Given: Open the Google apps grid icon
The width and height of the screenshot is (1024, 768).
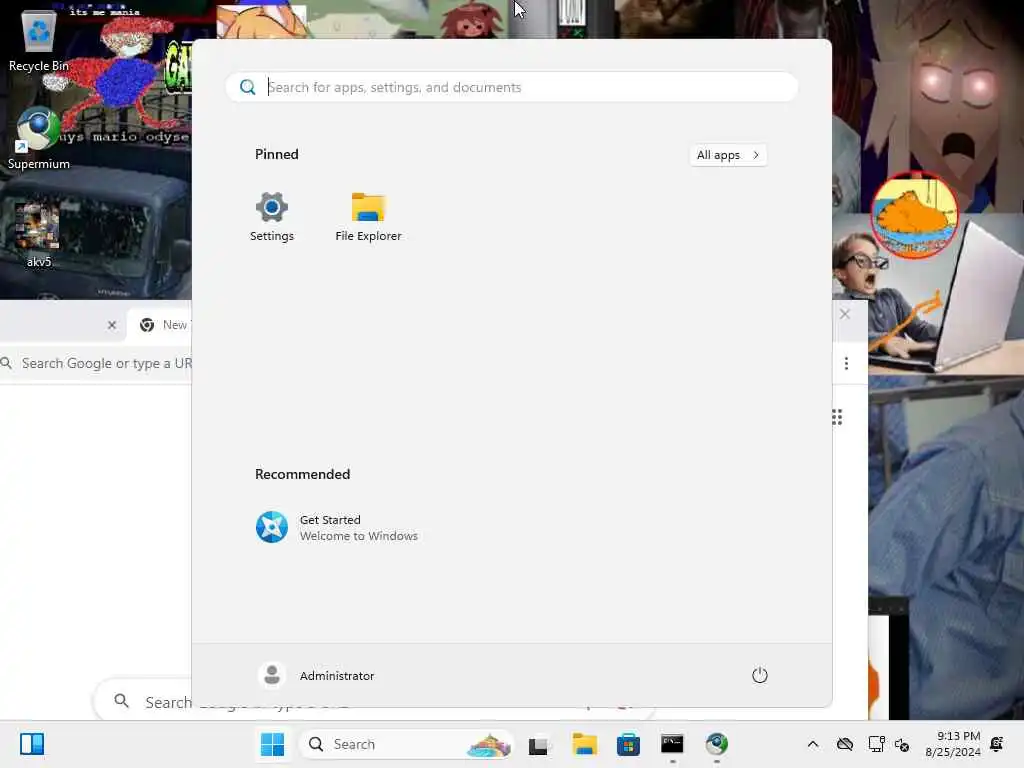Looking at the screenshot, I should tap(837, 417).
